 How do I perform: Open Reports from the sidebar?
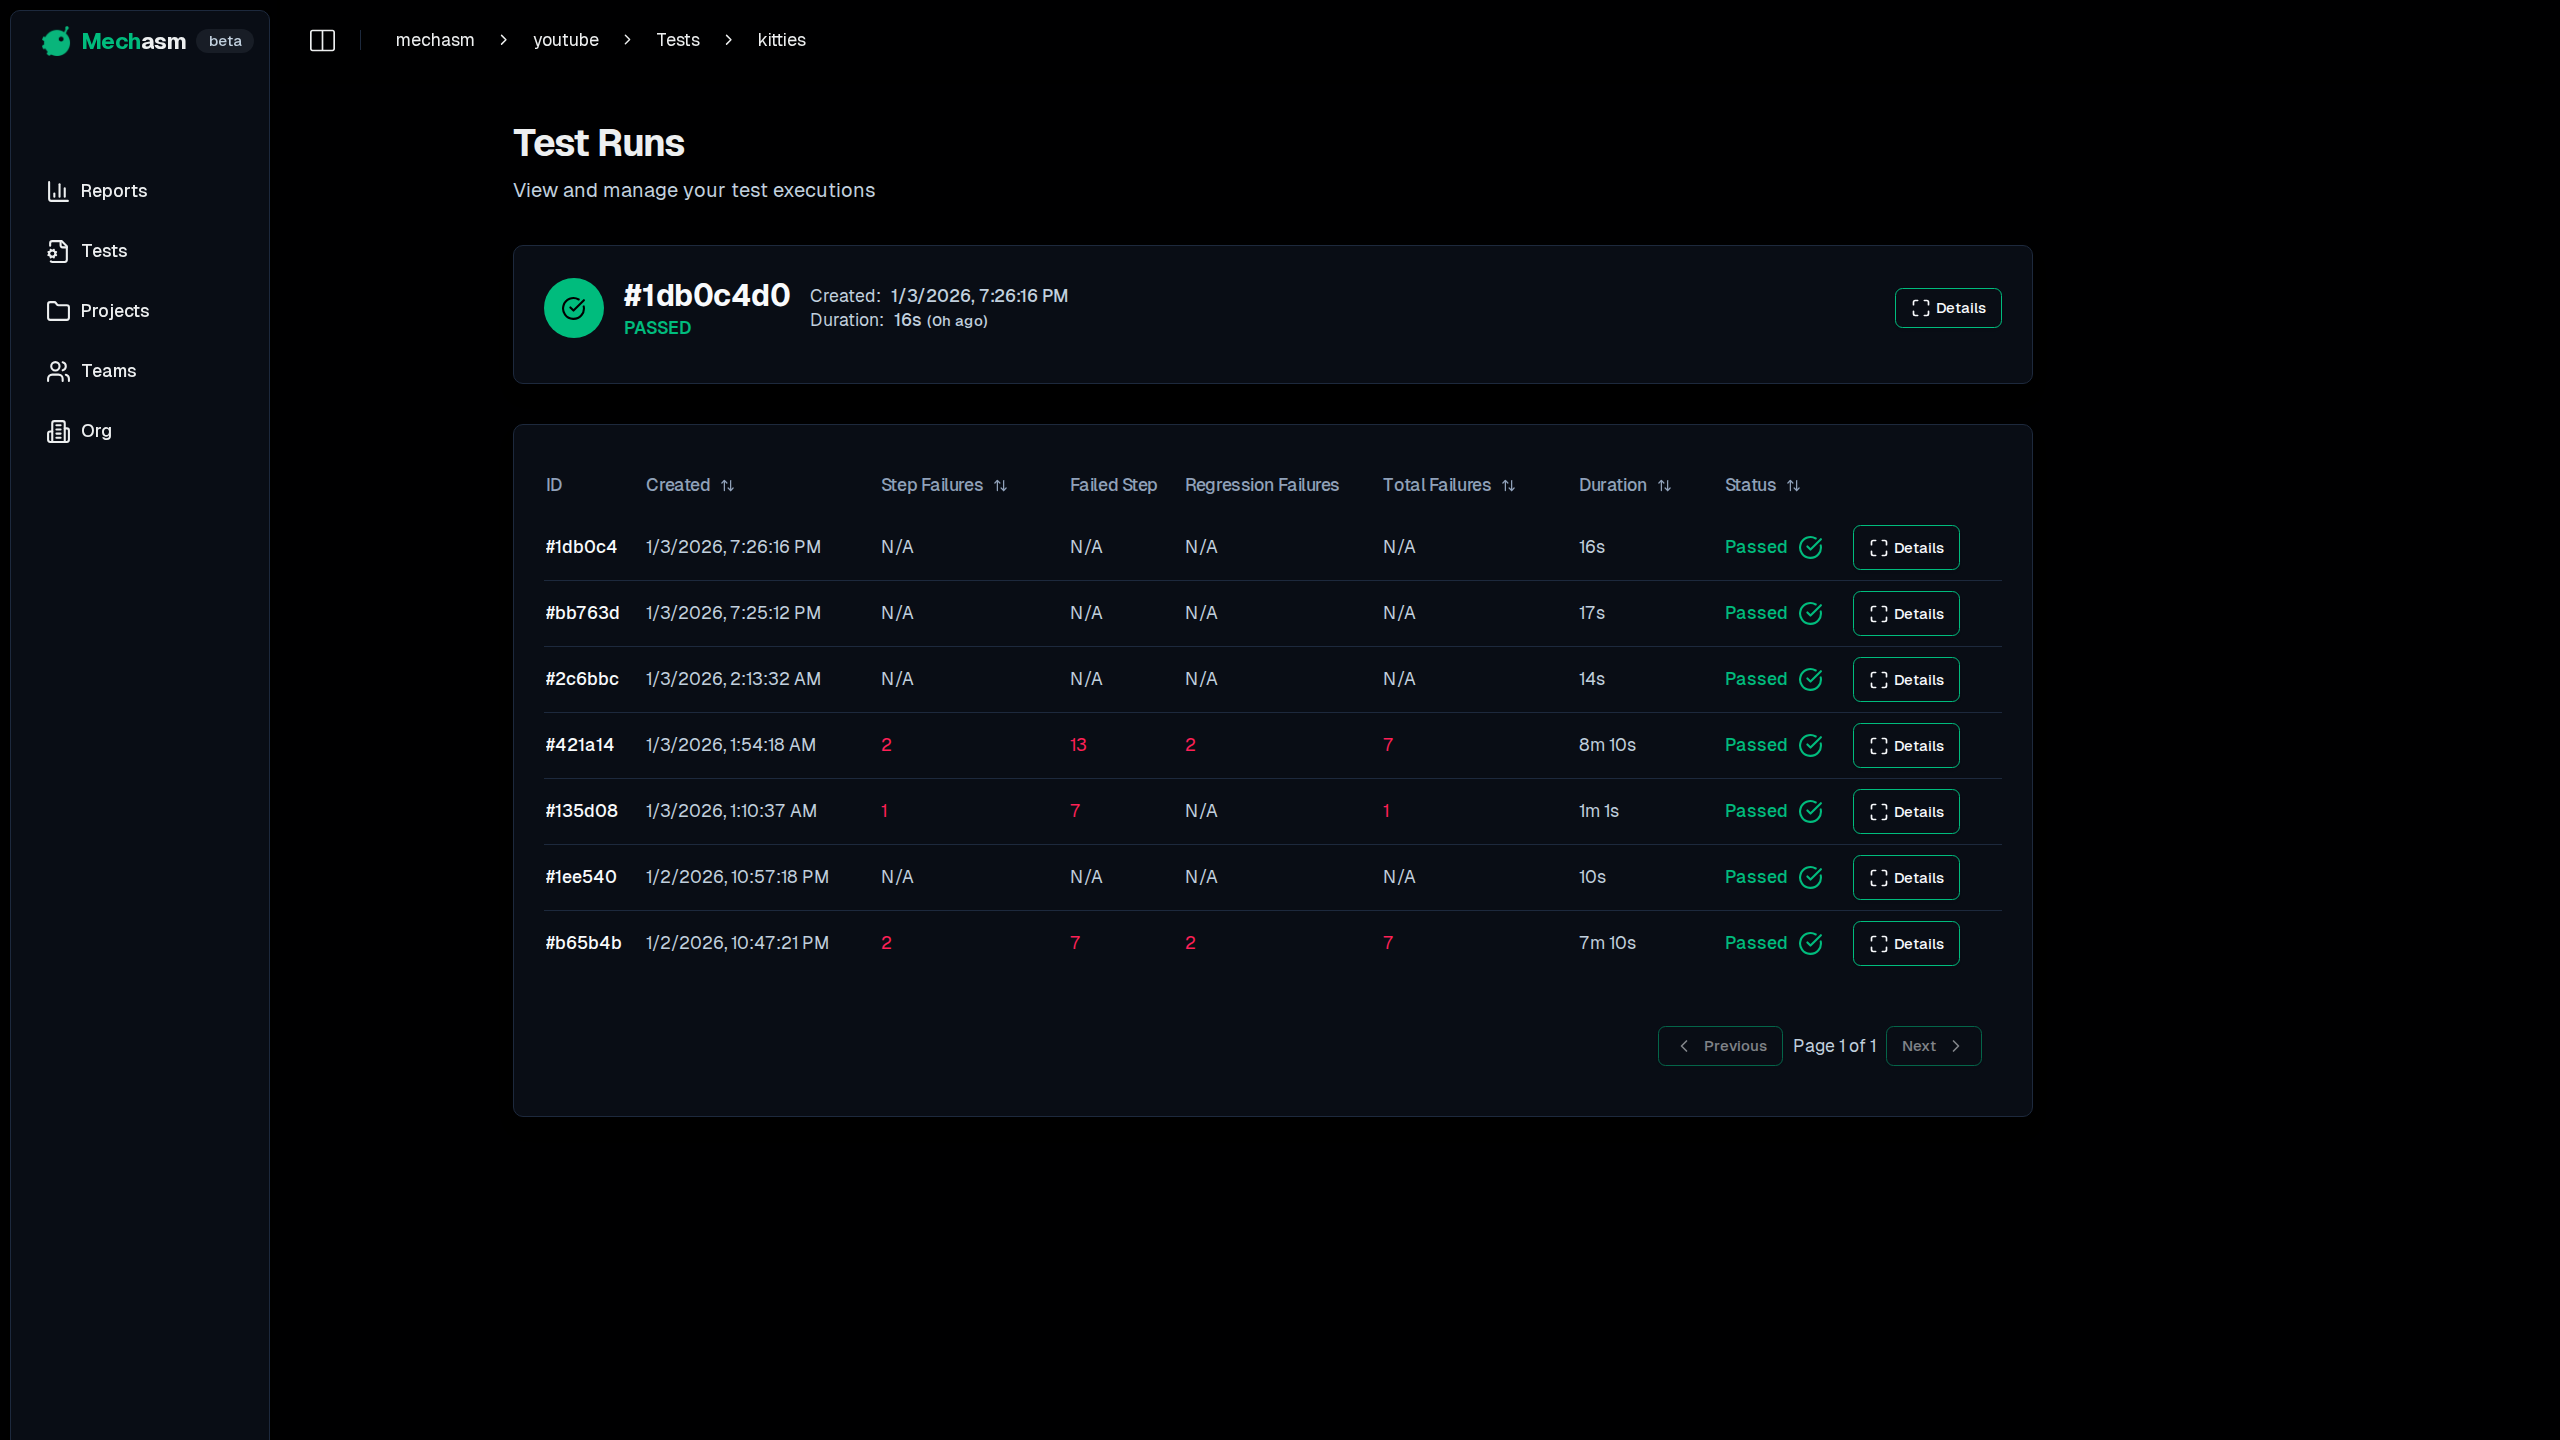(113, 191)
